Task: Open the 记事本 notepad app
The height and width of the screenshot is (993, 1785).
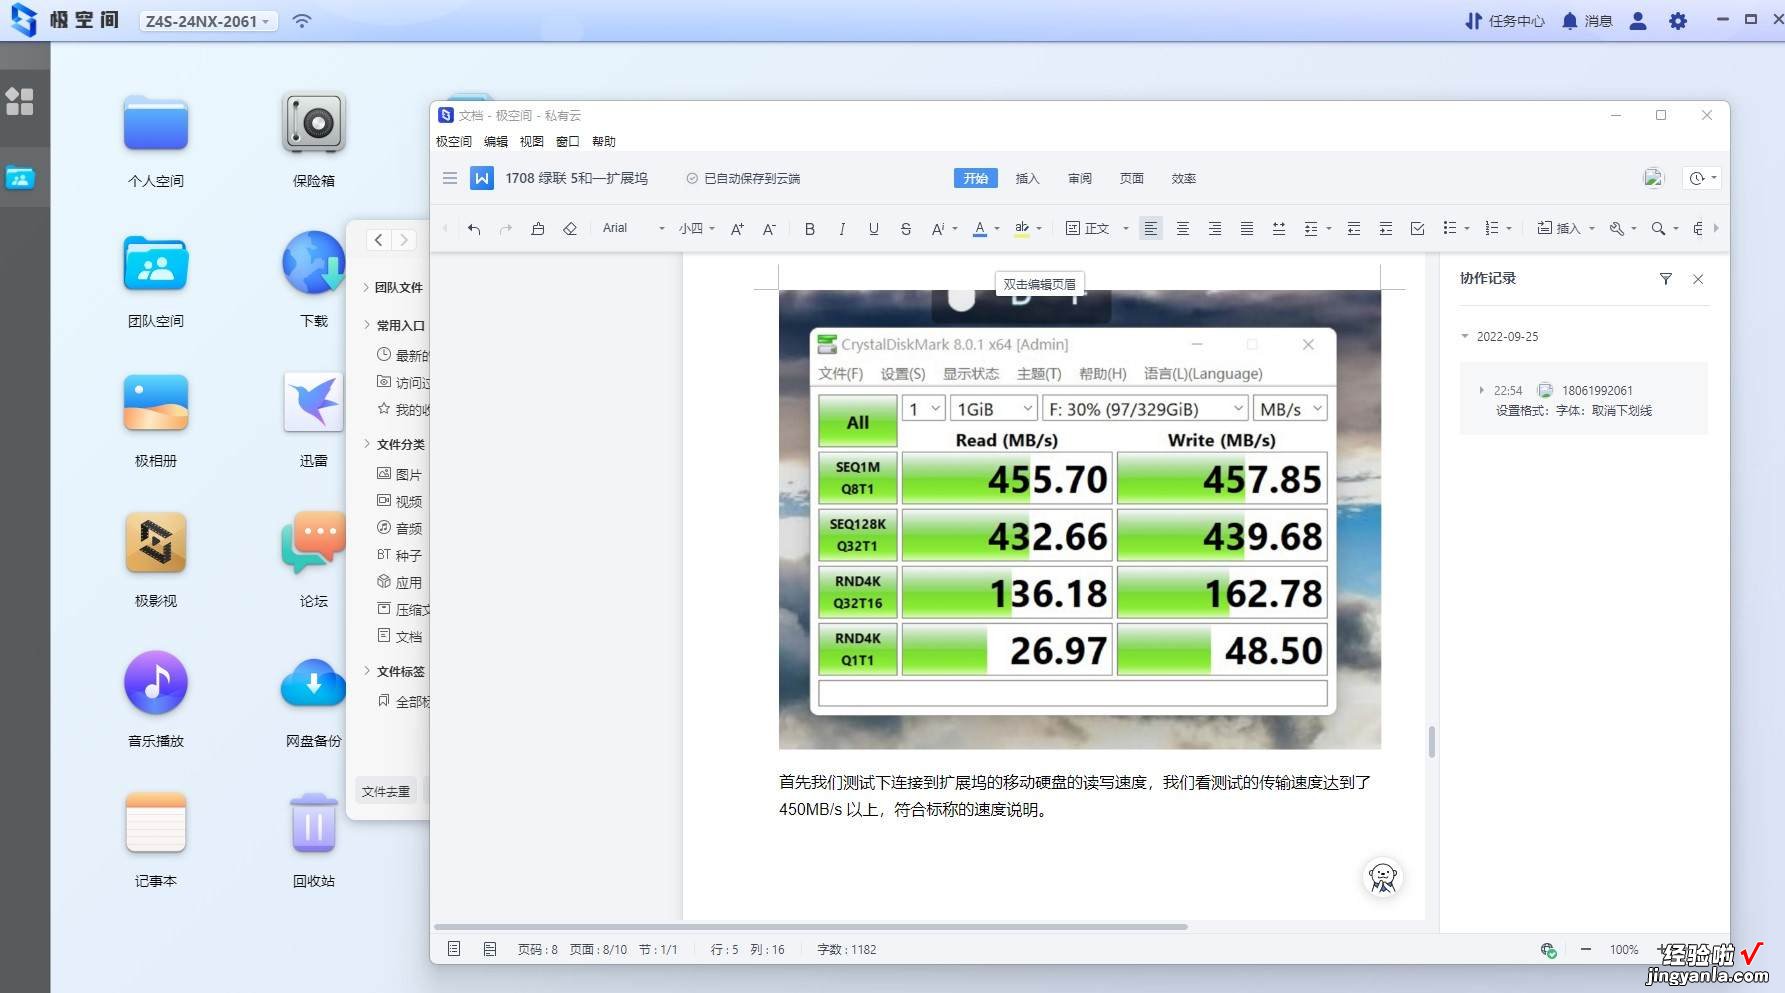Action: coord(156,824)
